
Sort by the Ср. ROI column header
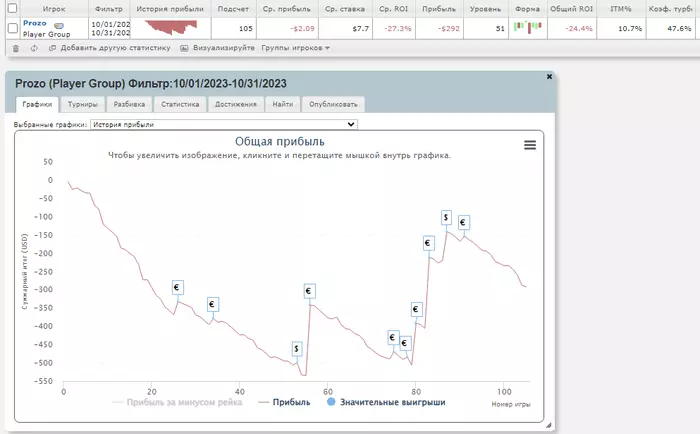[x=393, y=9]
